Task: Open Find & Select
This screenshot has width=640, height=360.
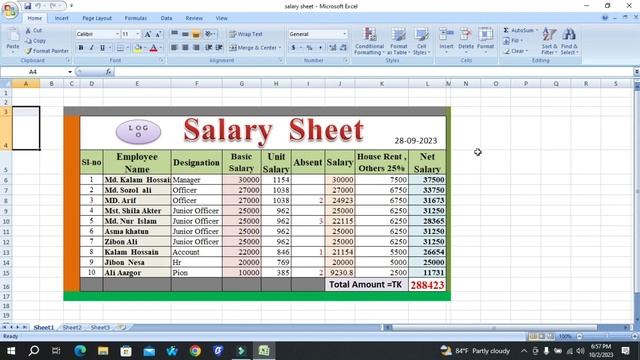Action: click(x=569, y=41)
